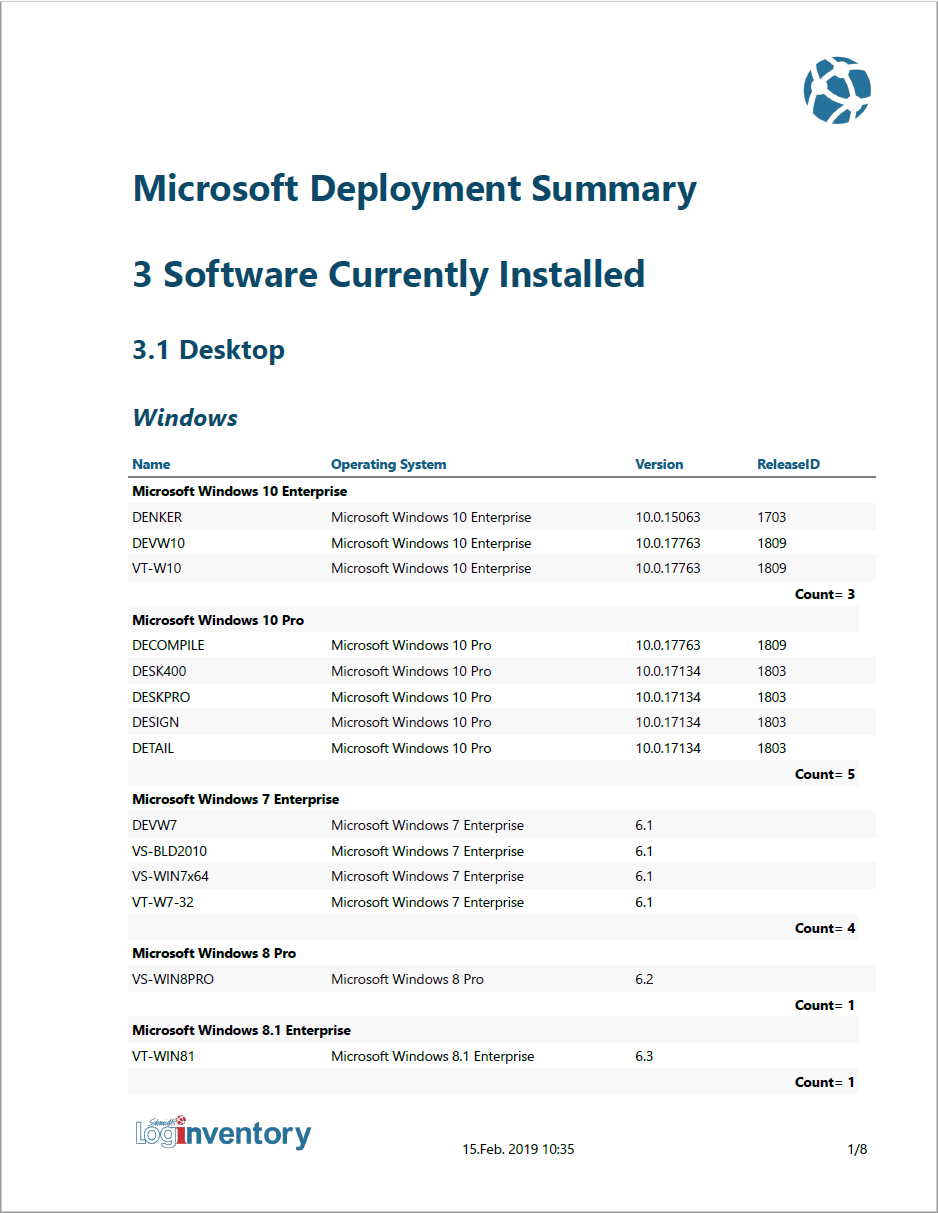This screenshot has height=1213, width=938.
Task: Click release ID "1803" in the DESKPRO row
Action: coord(772,697)
